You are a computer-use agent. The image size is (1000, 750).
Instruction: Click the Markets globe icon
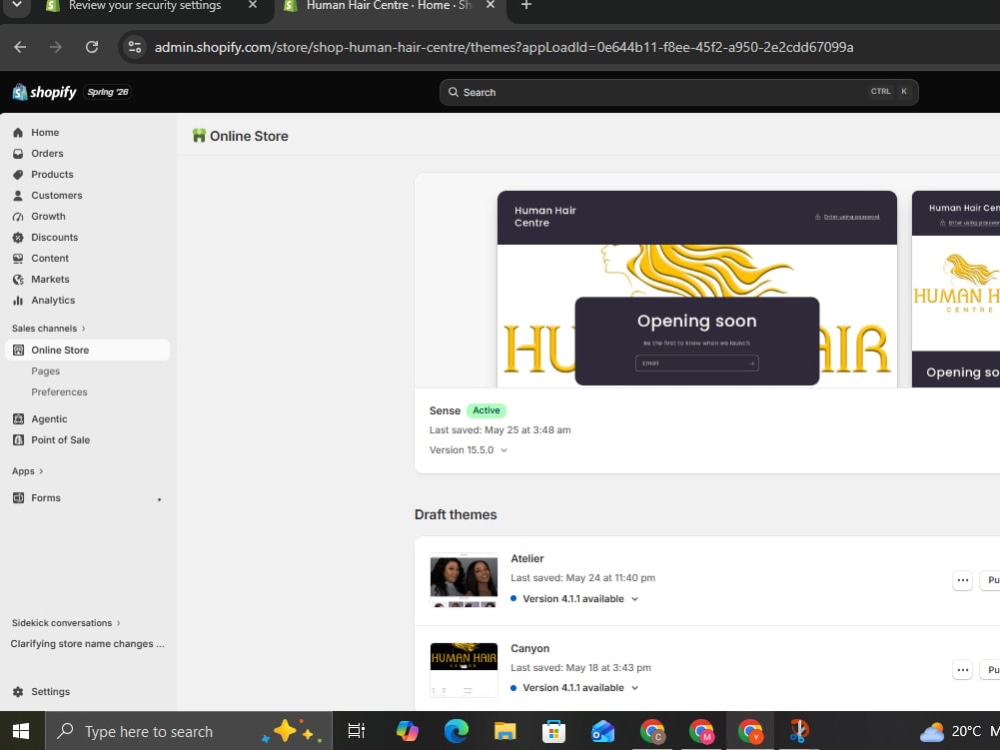click(x=18, y=279)
